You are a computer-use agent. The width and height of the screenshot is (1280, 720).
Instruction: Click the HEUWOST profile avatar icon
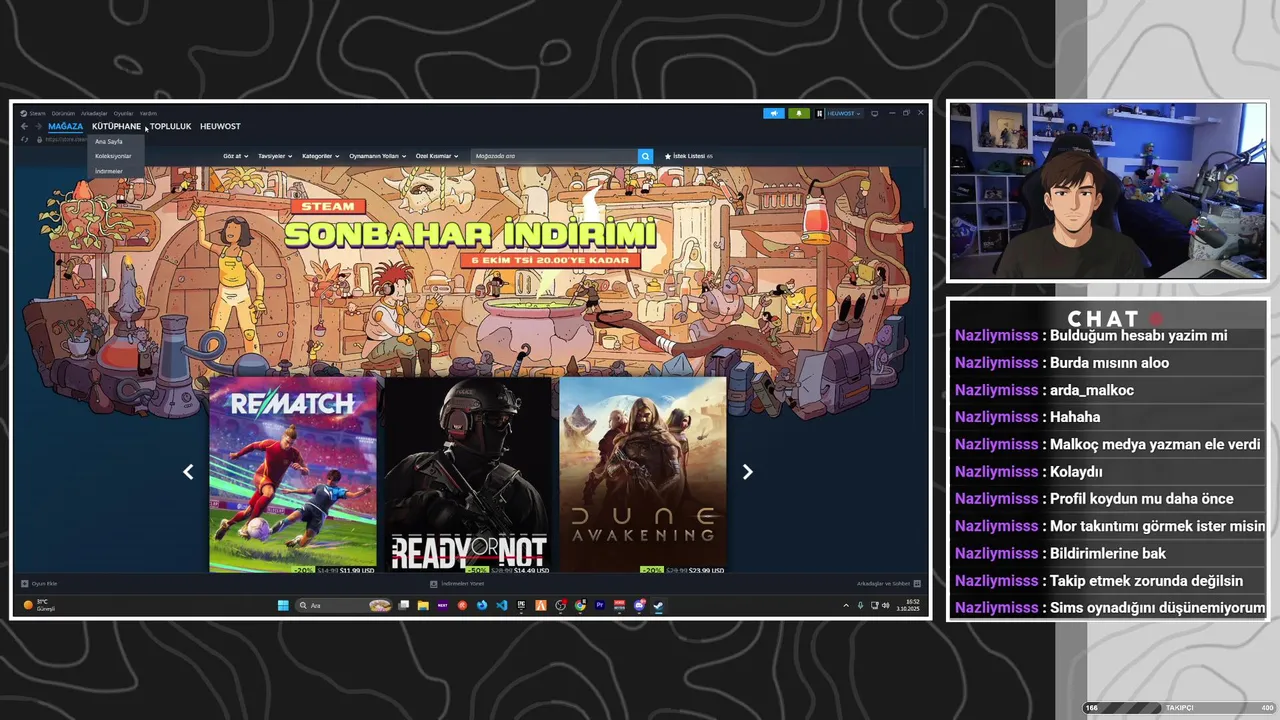tap(819, 113)
